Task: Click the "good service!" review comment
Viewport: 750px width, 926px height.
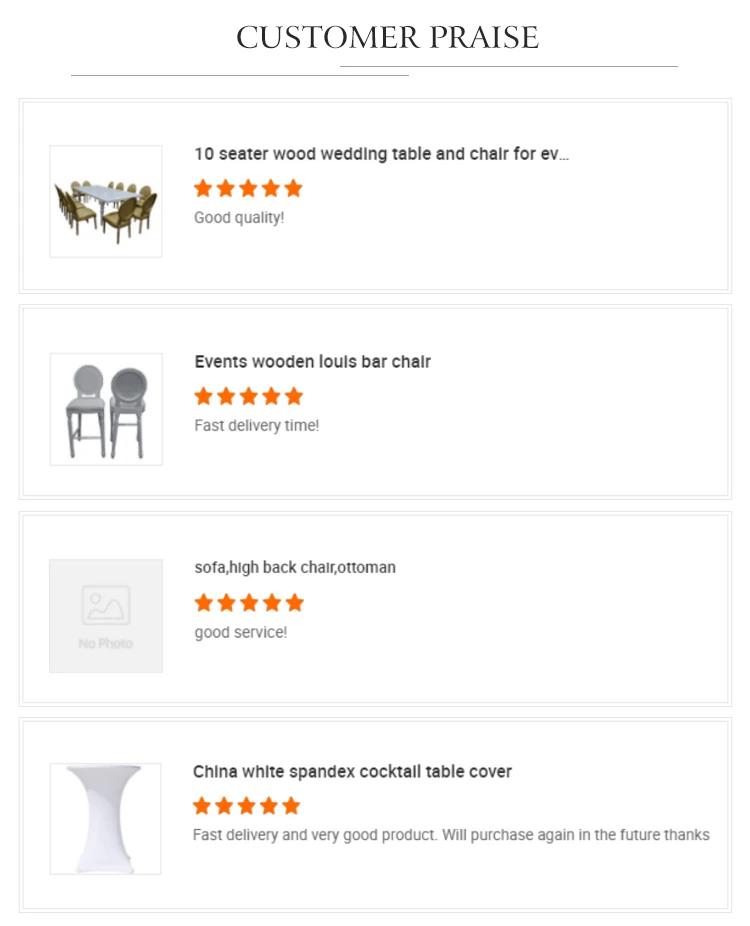Action: pyautogui.click(x=241, y=632)
